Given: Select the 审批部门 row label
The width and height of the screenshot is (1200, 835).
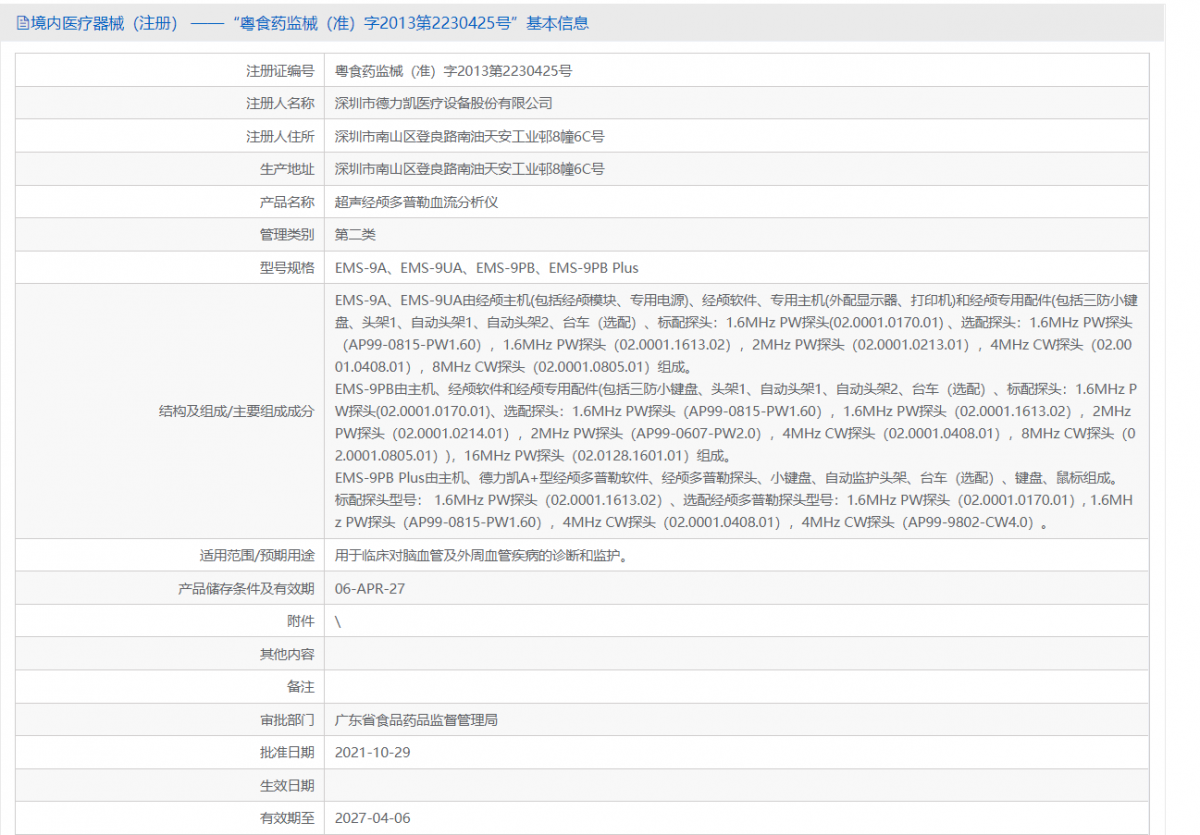Looking at the screenshot, I should click(287, 719).
